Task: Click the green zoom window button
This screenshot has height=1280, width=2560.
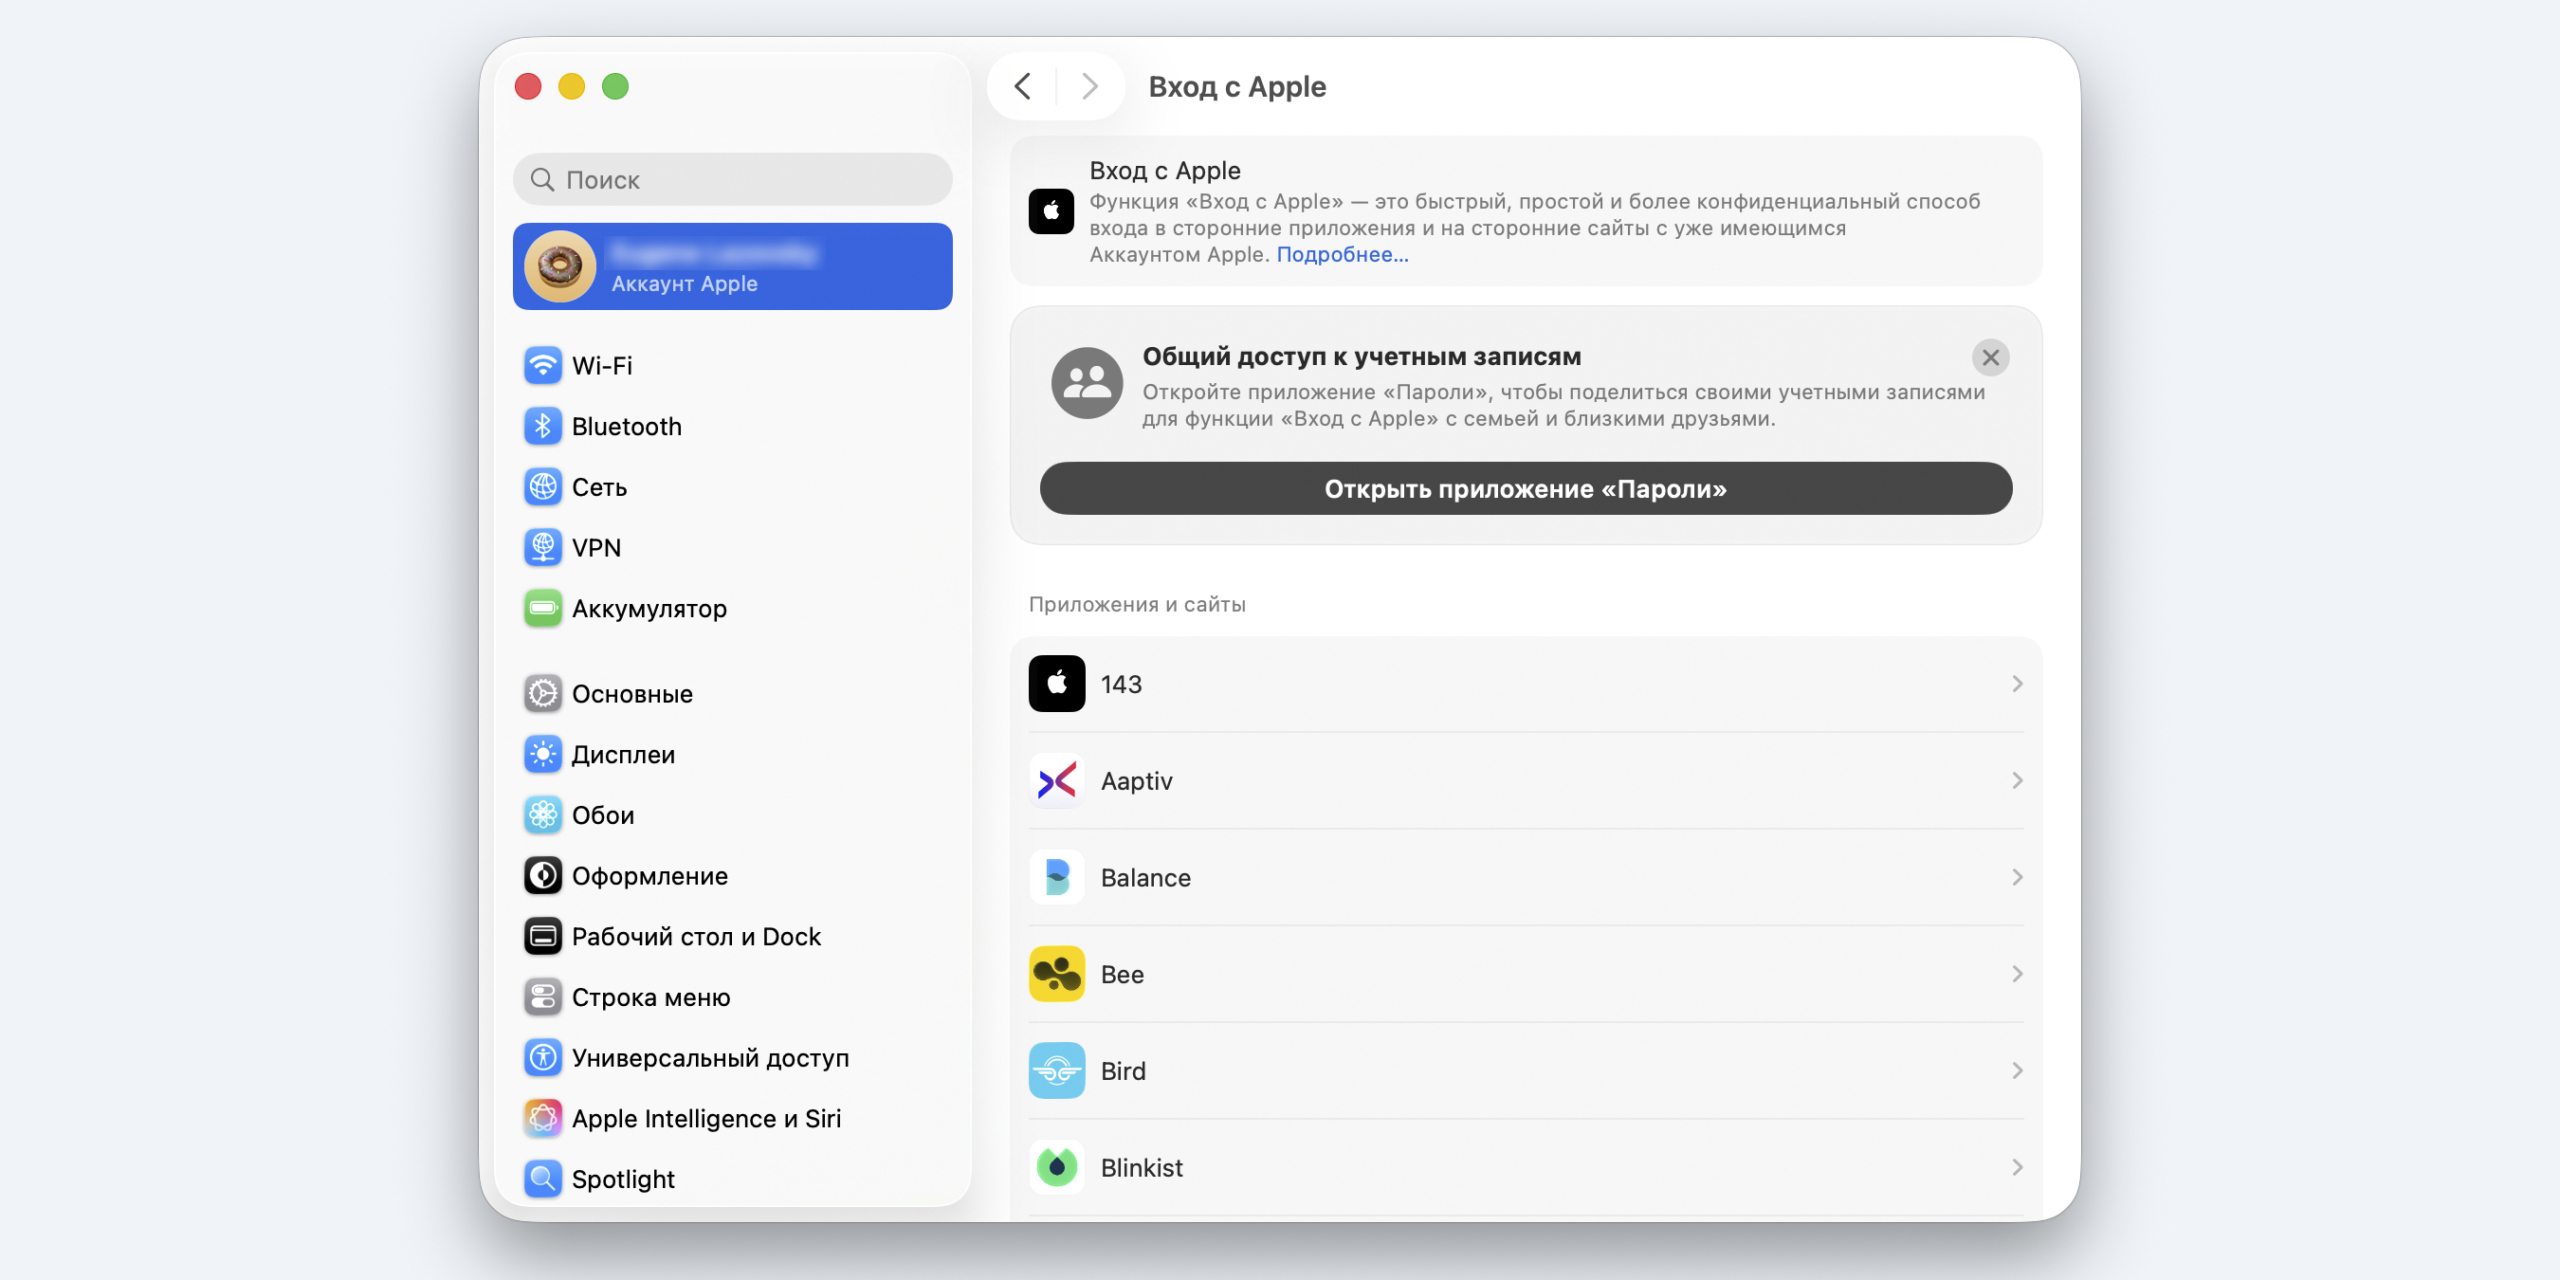Action: click(x=615, y=87)
